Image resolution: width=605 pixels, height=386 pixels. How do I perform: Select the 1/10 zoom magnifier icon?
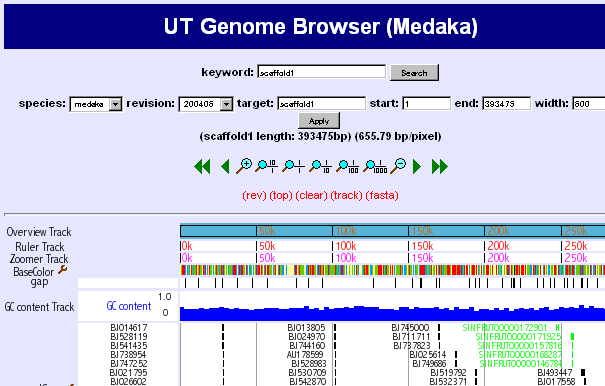320,166
